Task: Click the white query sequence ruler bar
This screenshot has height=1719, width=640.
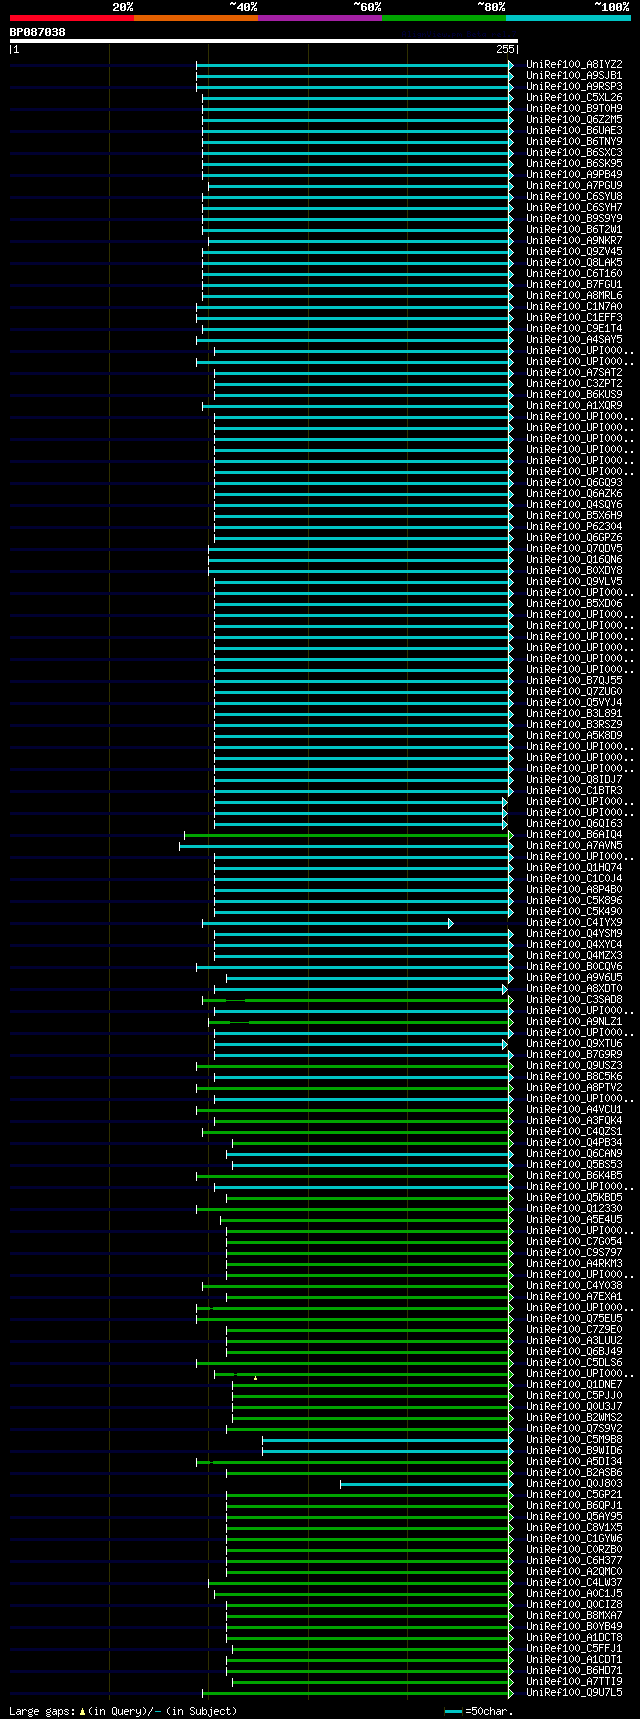Action: 263,41
